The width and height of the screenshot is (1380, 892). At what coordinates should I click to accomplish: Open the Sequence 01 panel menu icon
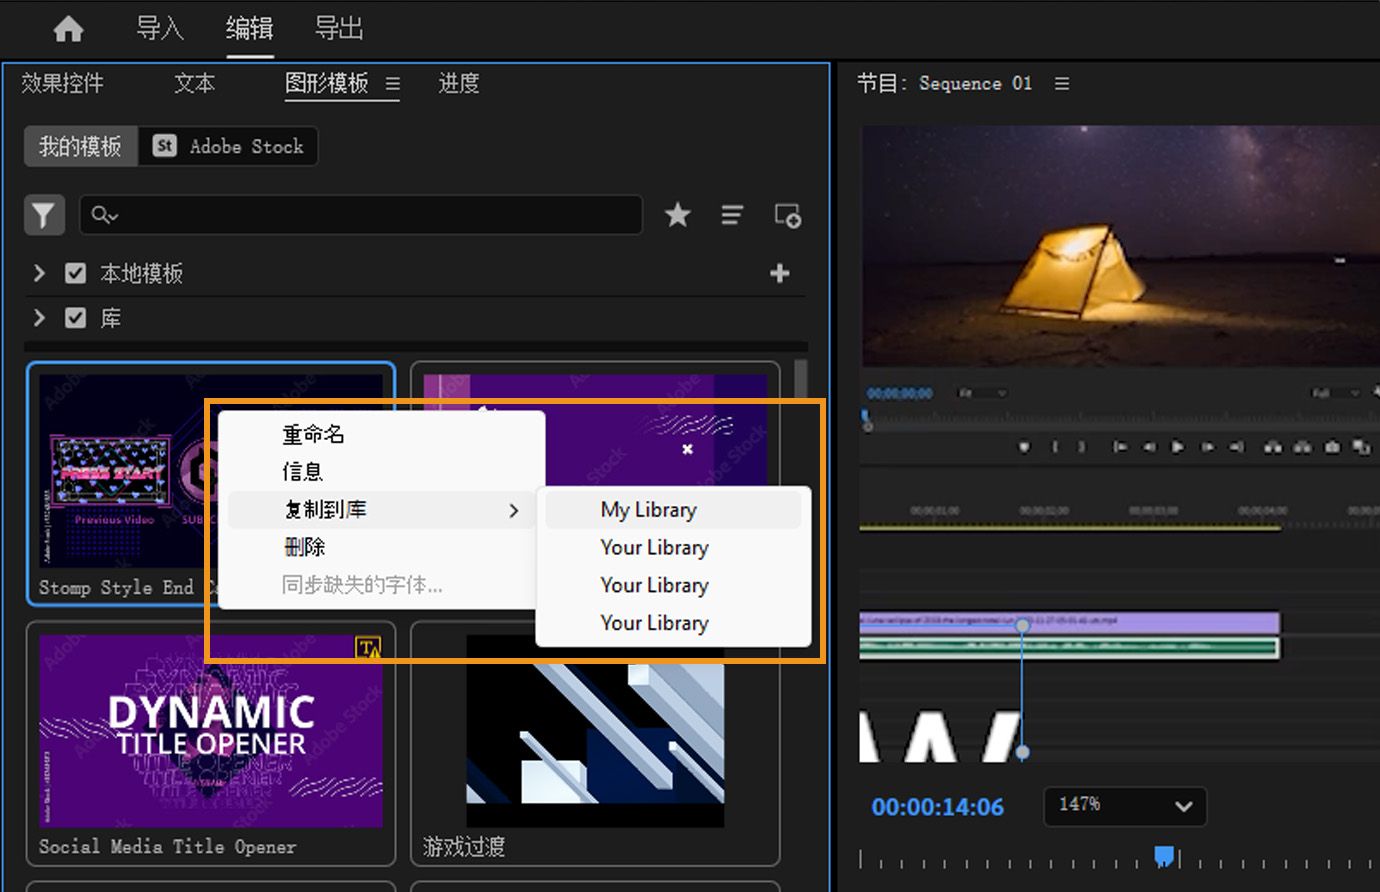tap(1062, 84)
